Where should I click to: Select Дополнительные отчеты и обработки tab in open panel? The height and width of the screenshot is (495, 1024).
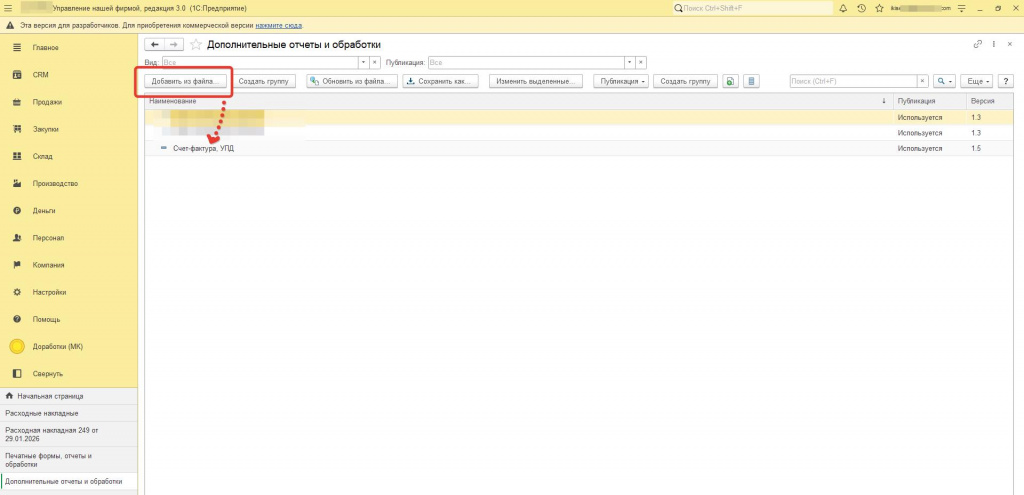pos(69,482)
